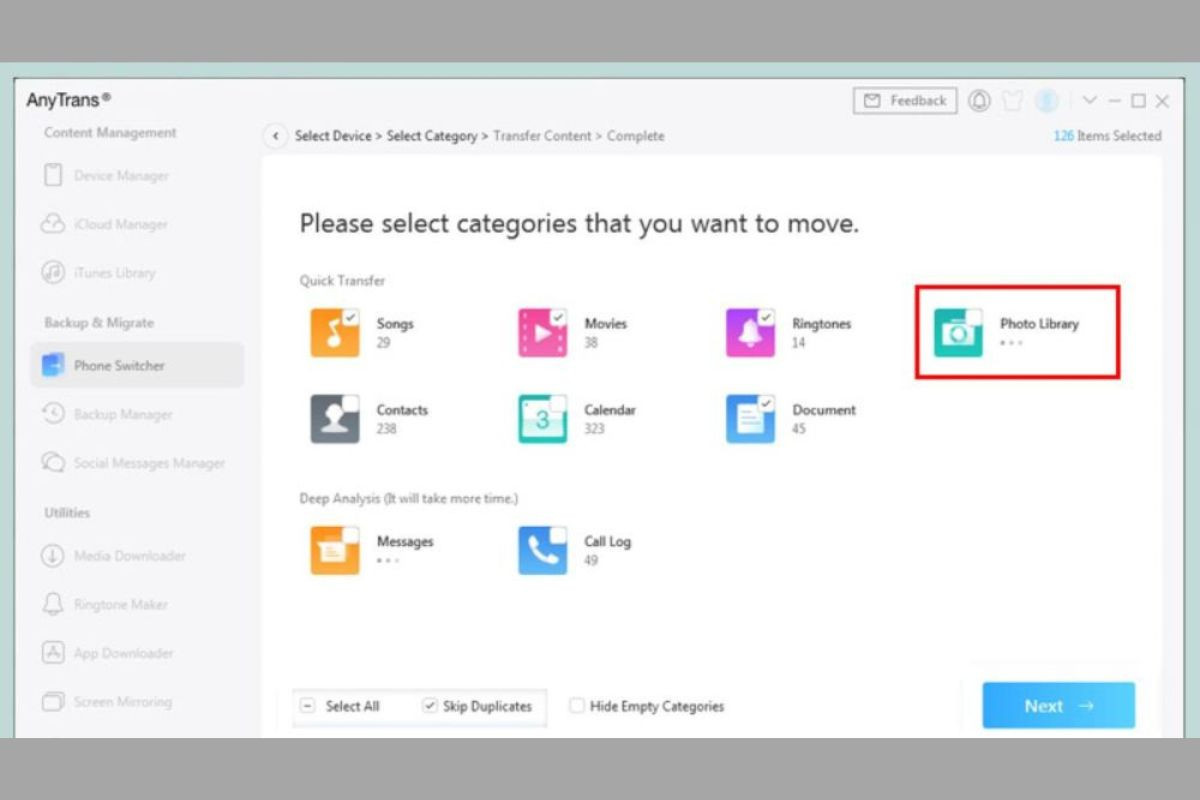The height and width of the screenshot is (800, 1200).
Task: Click the Social Messages Manager chat icon
Action: click(x=53, y=463)
